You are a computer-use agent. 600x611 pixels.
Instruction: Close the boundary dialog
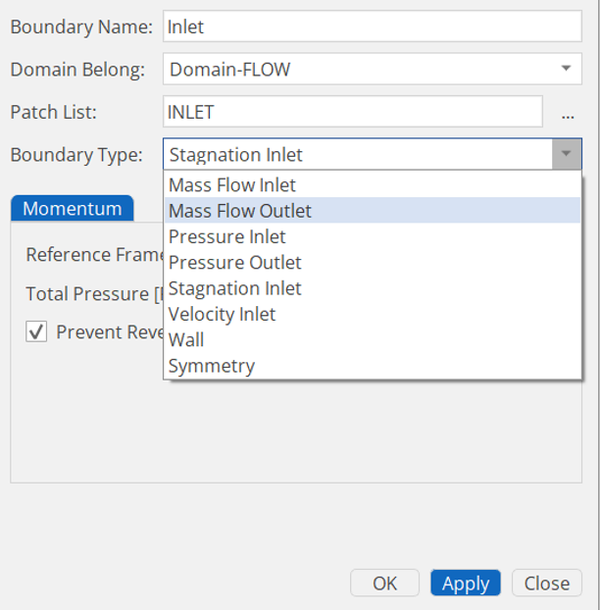click(547, 583)
